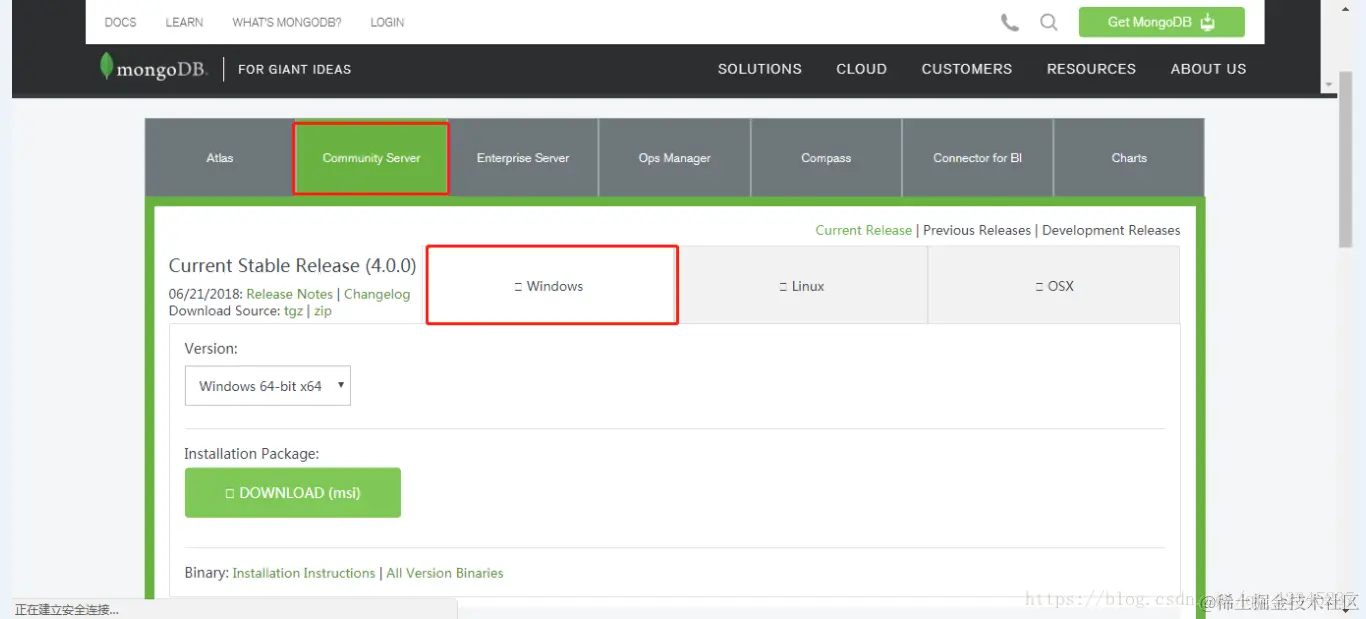Open All Version Binaries link
Image resolution: width=1366 pixels, height=619 pixels.
[445, 573]
